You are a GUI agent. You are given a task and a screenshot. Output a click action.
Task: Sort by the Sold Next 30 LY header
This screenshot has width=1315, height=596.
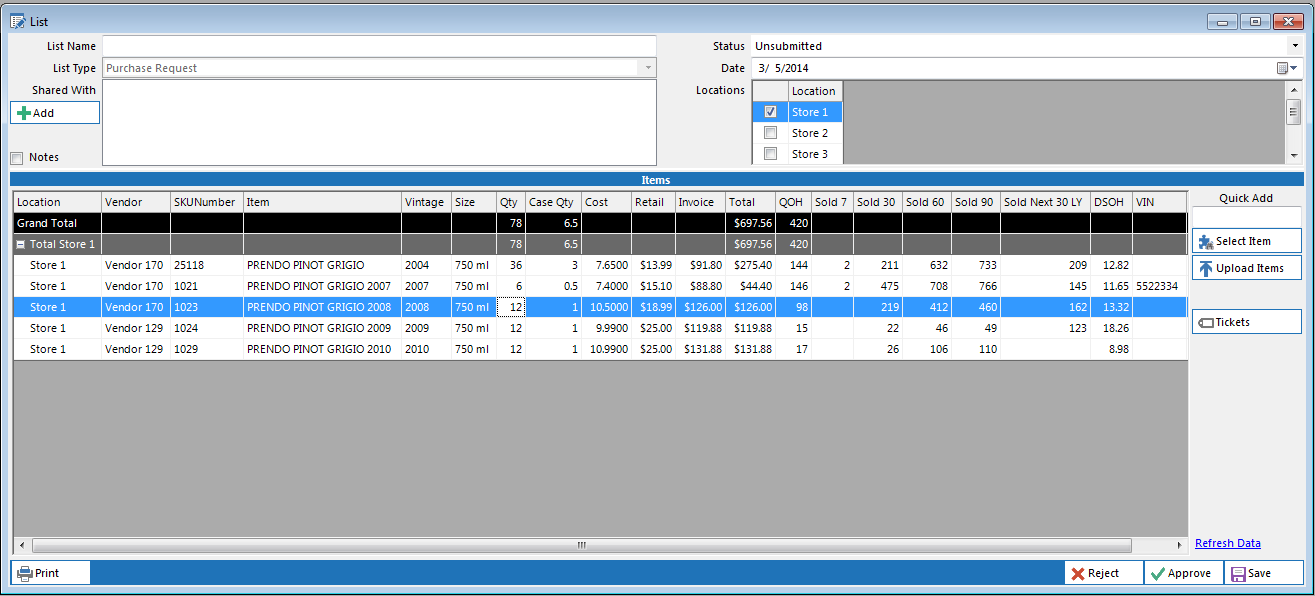click(1045, 202)
